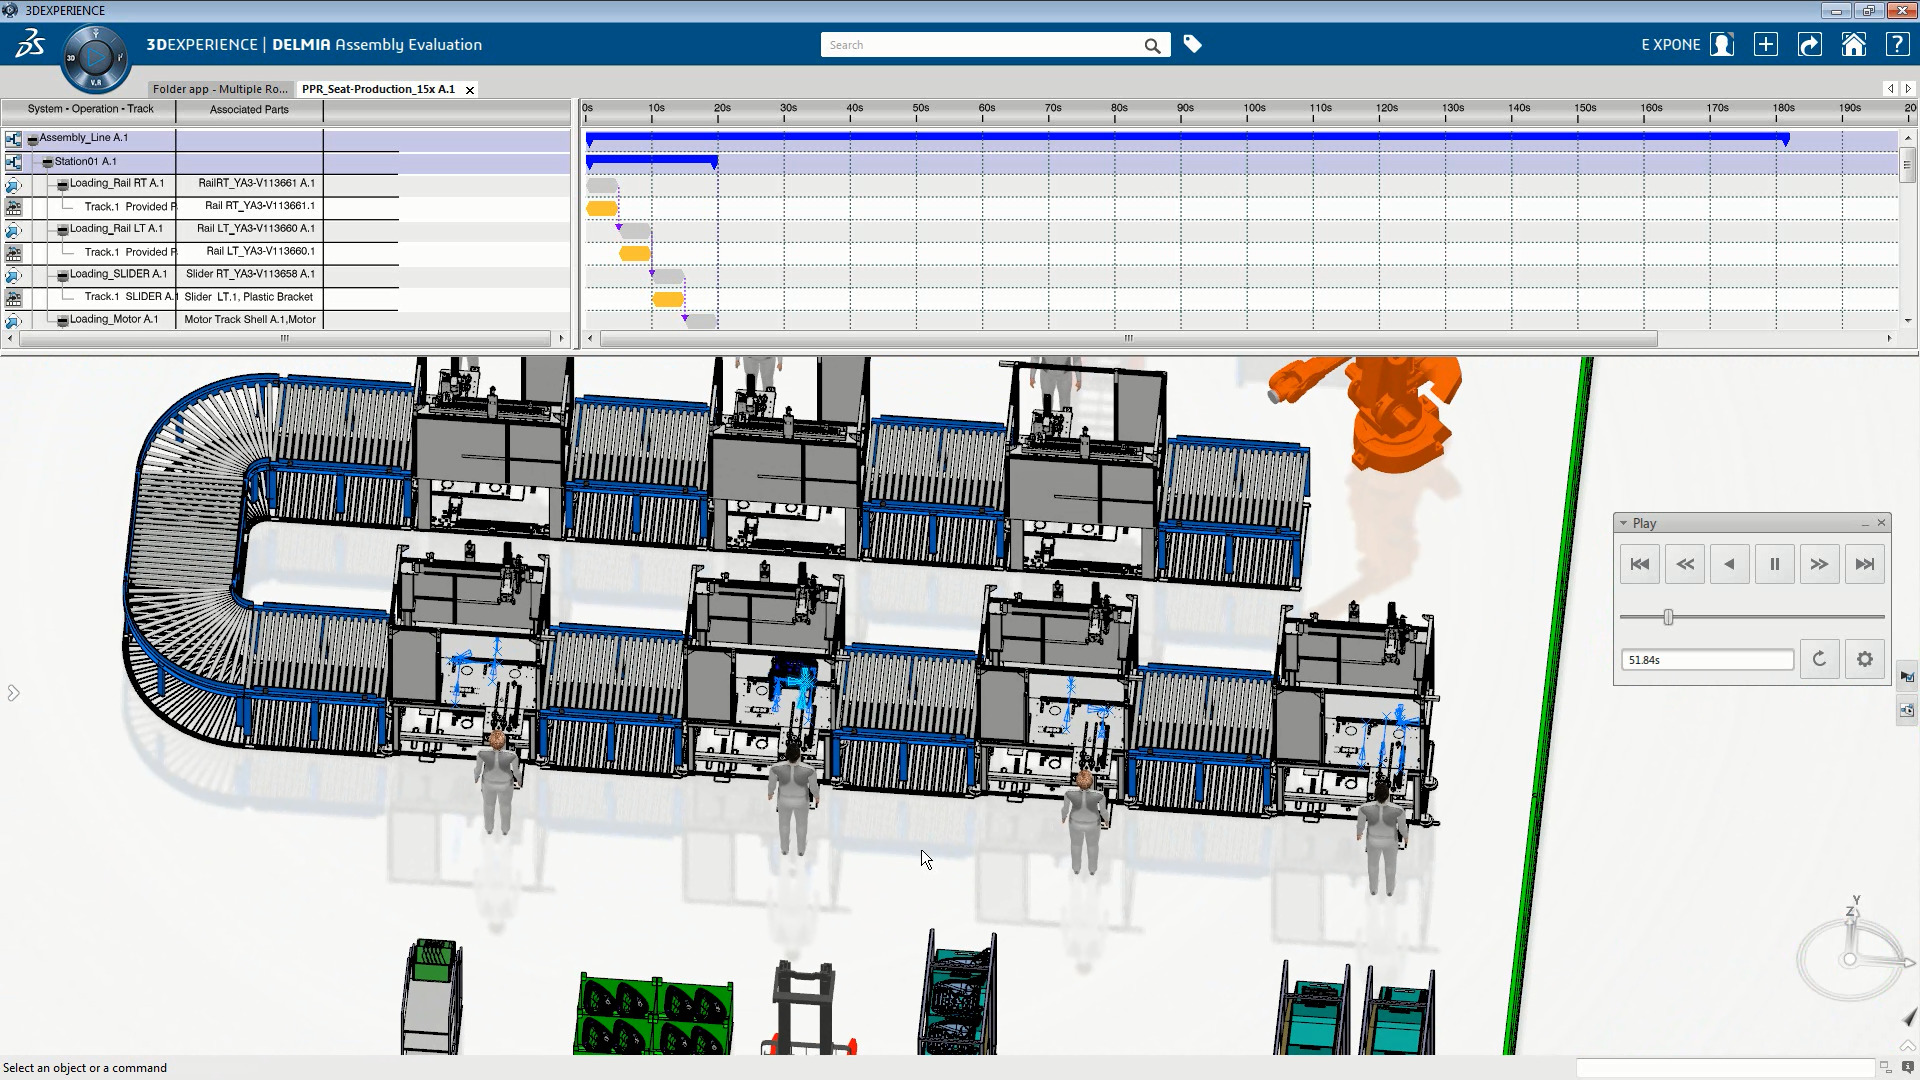The image size is (1920, 1080).
Task: Go to the home icon
Action: point(1853,45)
